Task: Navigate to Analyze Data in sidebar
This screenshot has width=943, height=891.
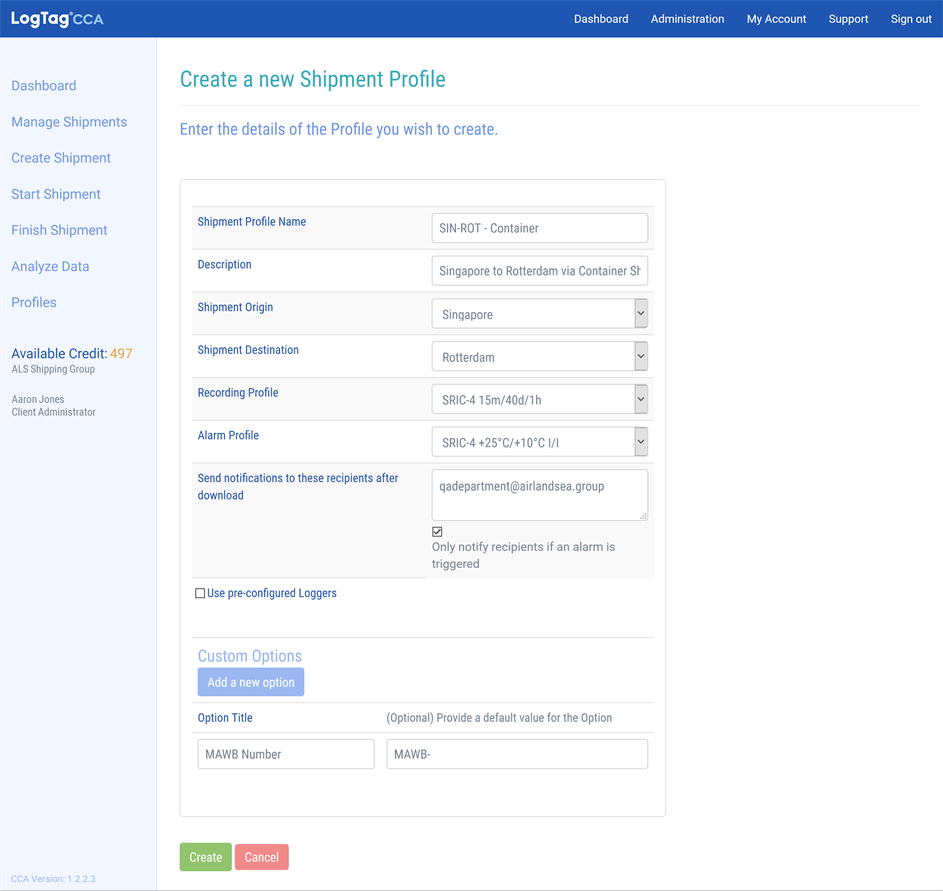Action: 50,266
